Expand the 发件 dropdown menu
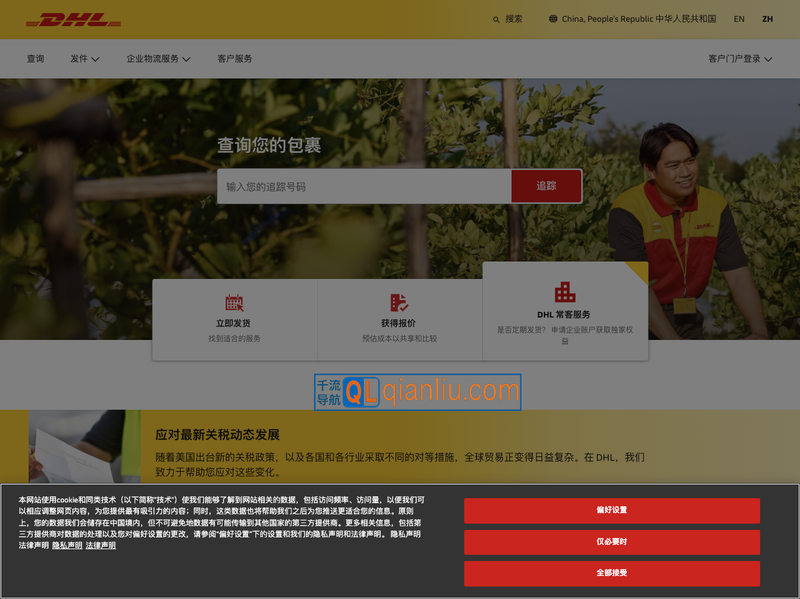This screenshot has width=800, height=599. coord(84,58)
